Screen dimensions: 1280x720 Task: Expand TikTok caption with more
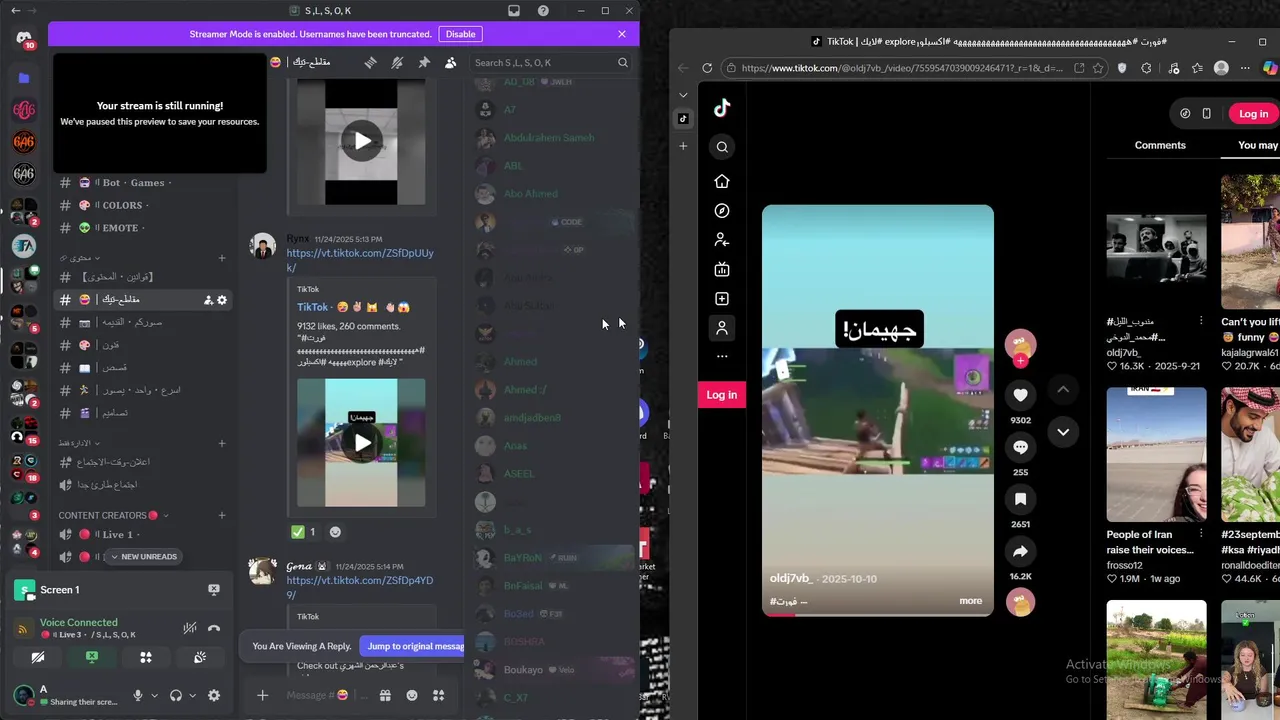pos(970,601)
